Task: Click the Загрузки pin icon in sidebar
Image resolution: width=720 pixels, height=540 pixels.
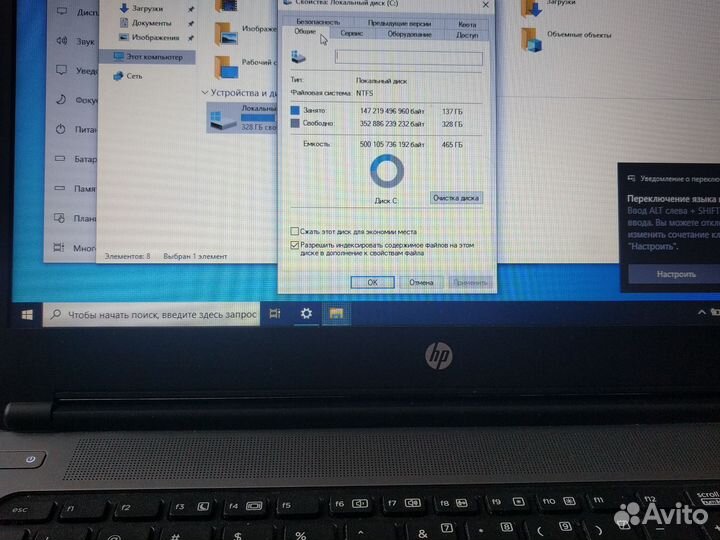Action: (191, 9)
